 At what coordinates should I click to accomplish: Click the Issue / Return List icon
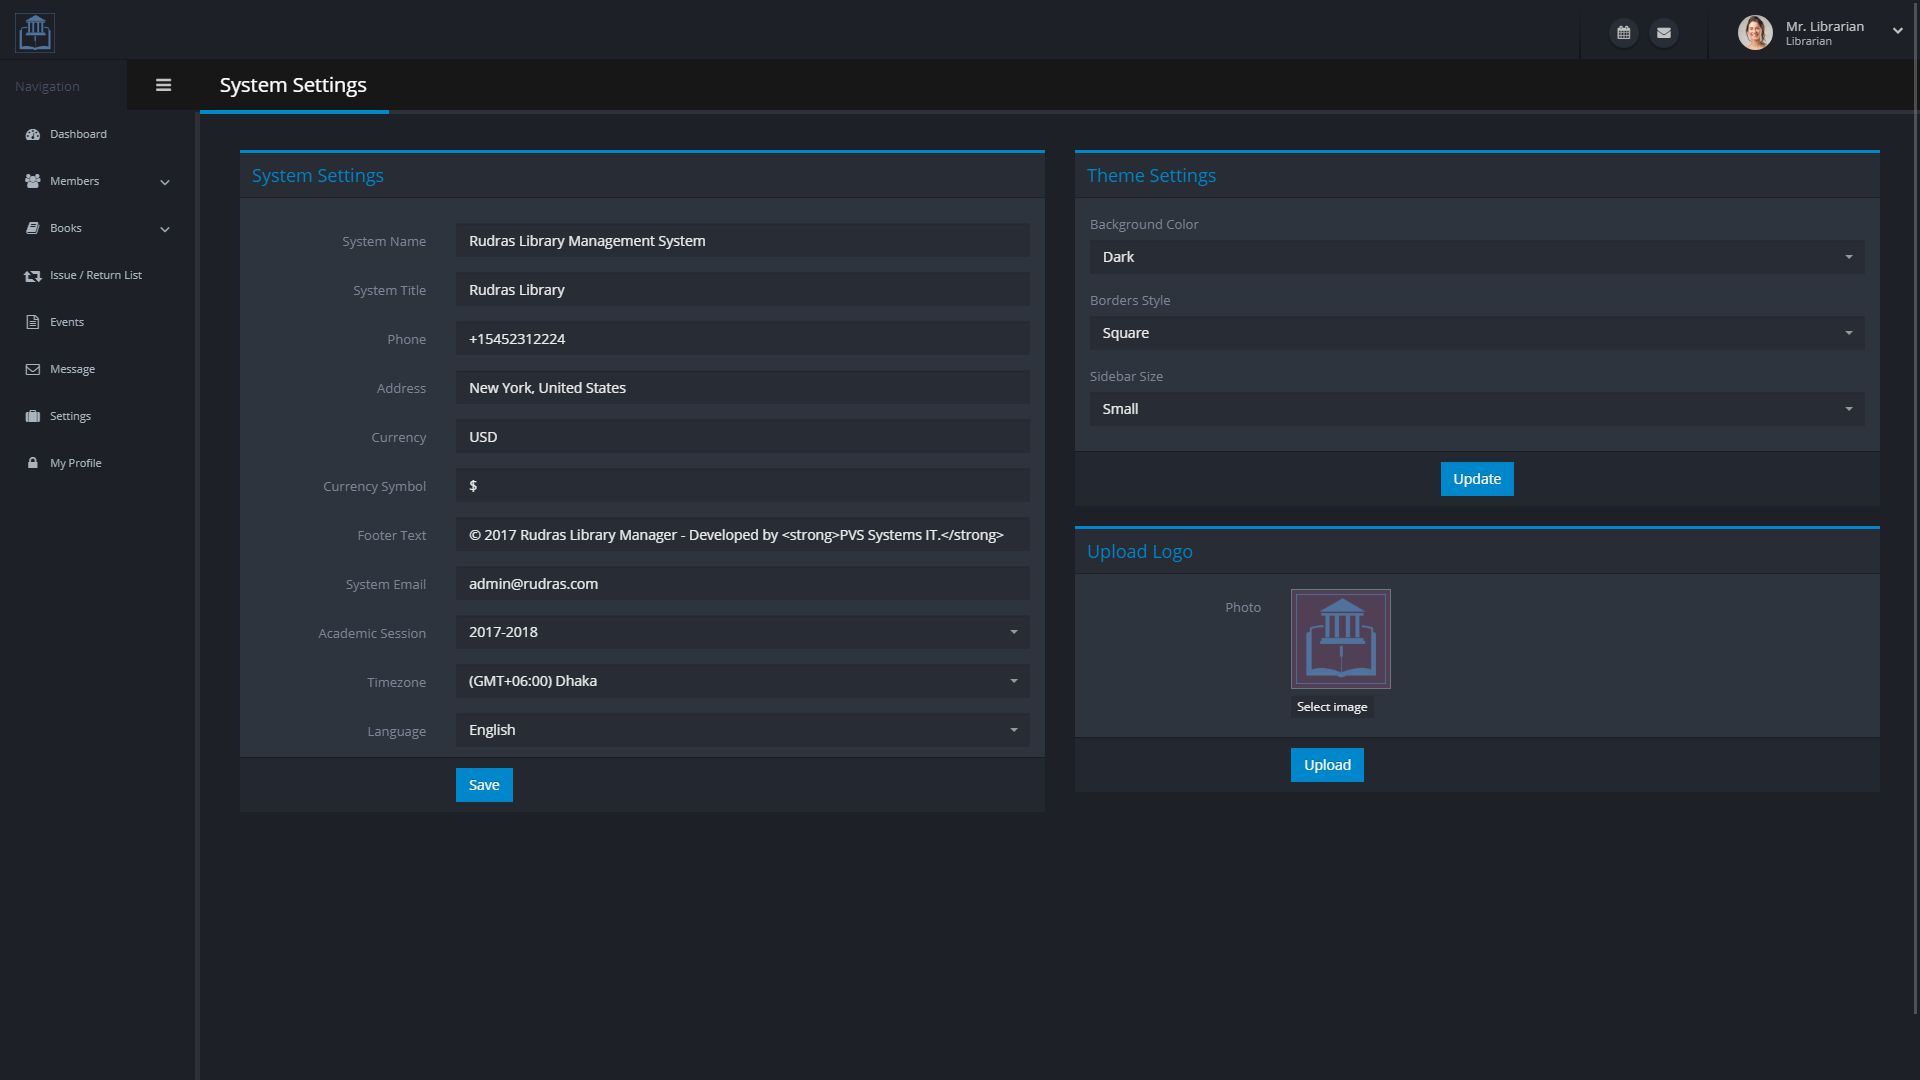[33, 276]
